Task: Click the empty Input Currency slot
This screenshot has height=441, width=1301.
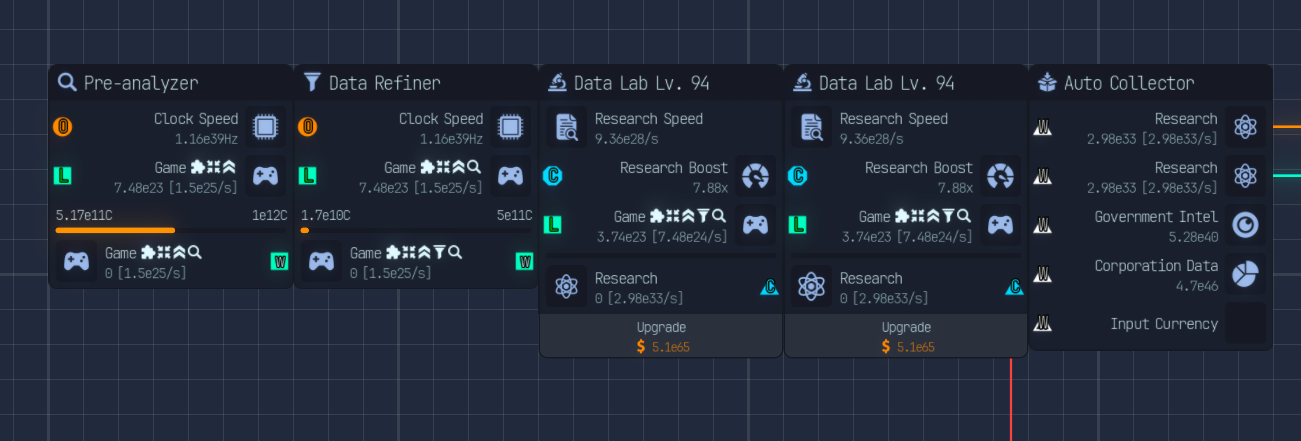Action: click(x=1245, y=323)
